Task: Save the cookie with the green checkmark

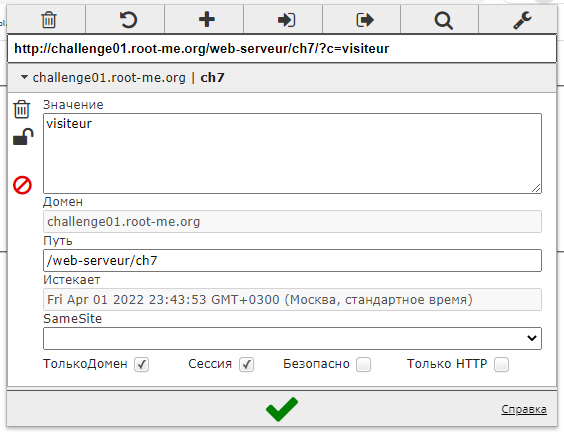Action: 282,409
